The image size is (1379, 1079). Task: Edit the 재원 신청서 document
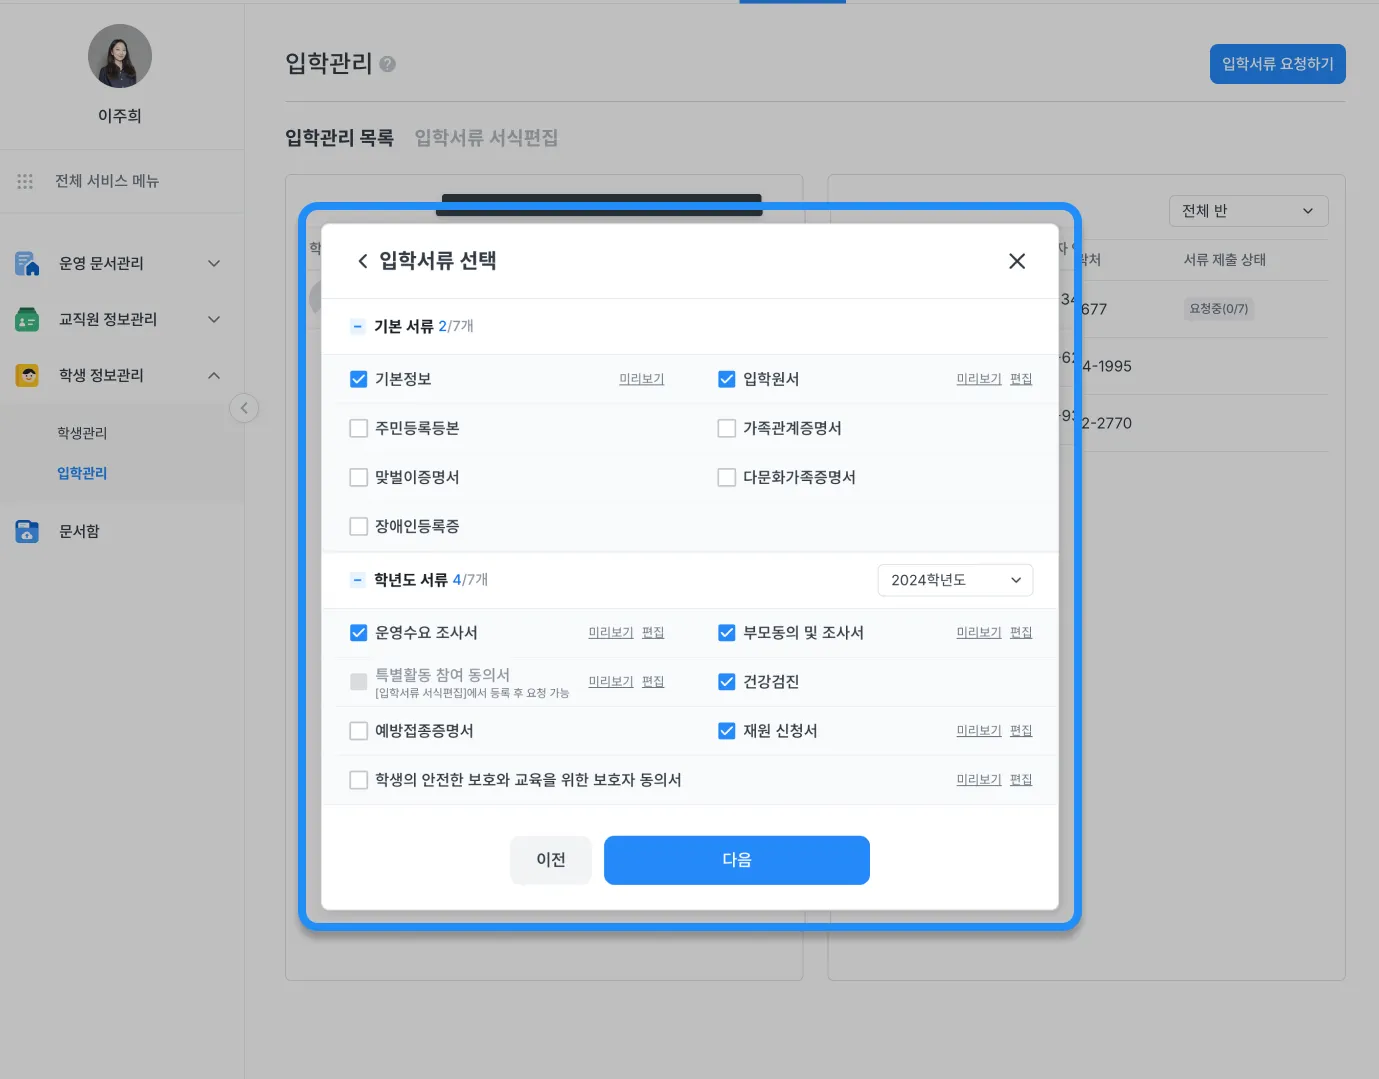[1021, 731]
